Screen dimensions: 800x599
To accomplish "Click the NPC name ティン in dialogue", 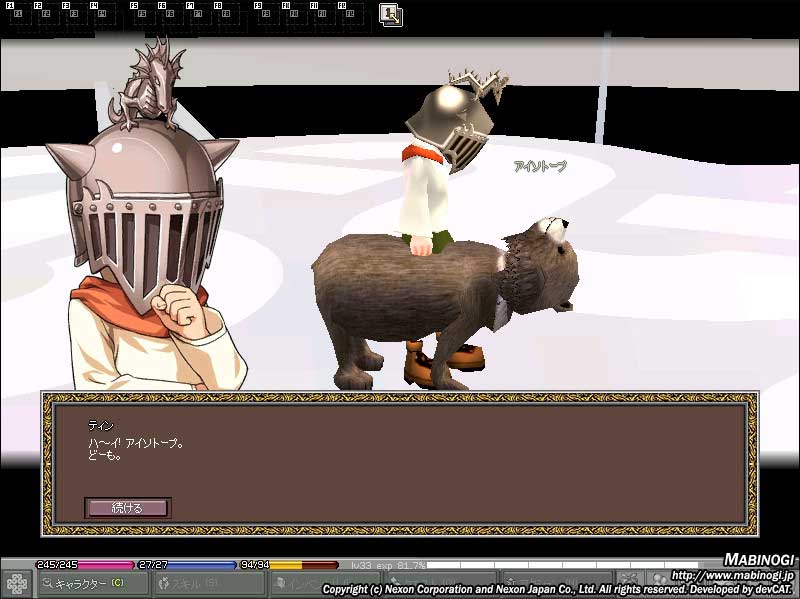I will pyautogui.click(x=101, y=425).
